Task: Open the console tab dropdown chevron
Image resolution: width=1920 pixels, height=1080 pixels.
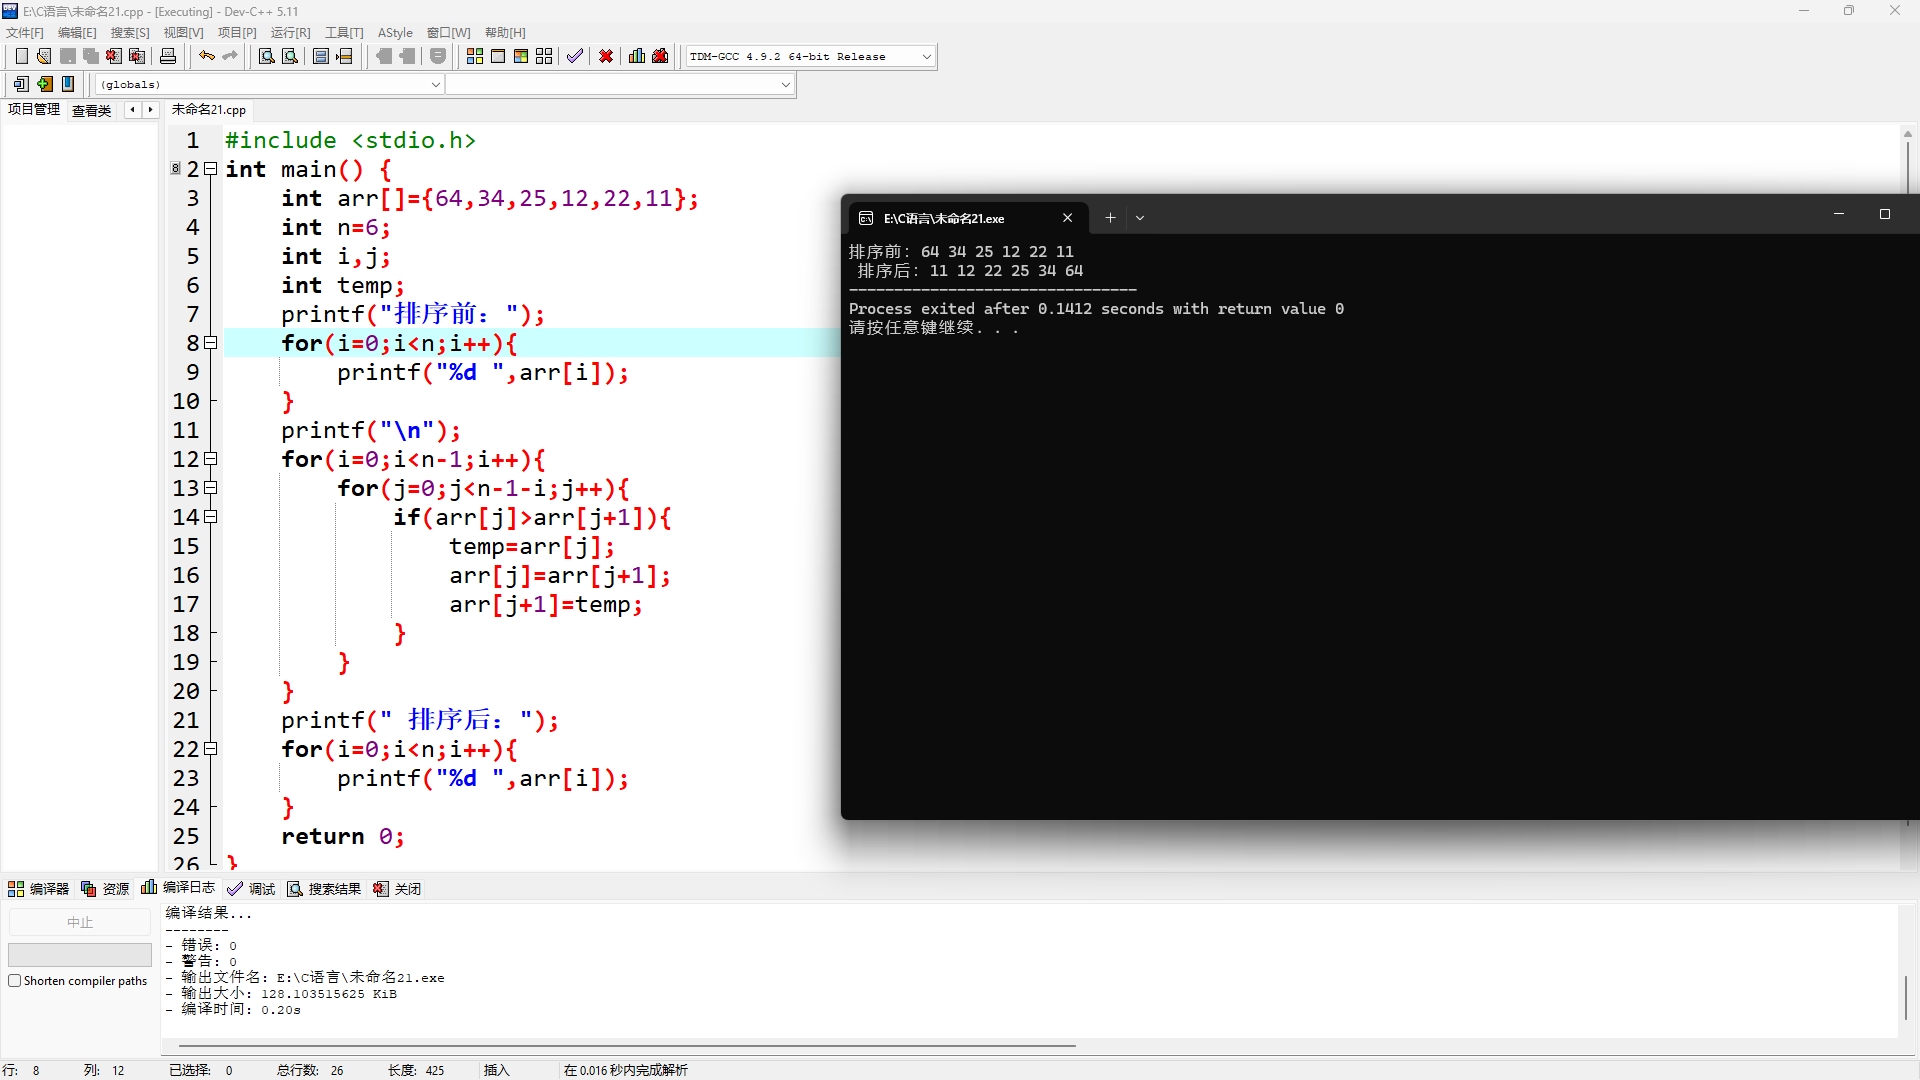Action: click(x=1140, y=218)
